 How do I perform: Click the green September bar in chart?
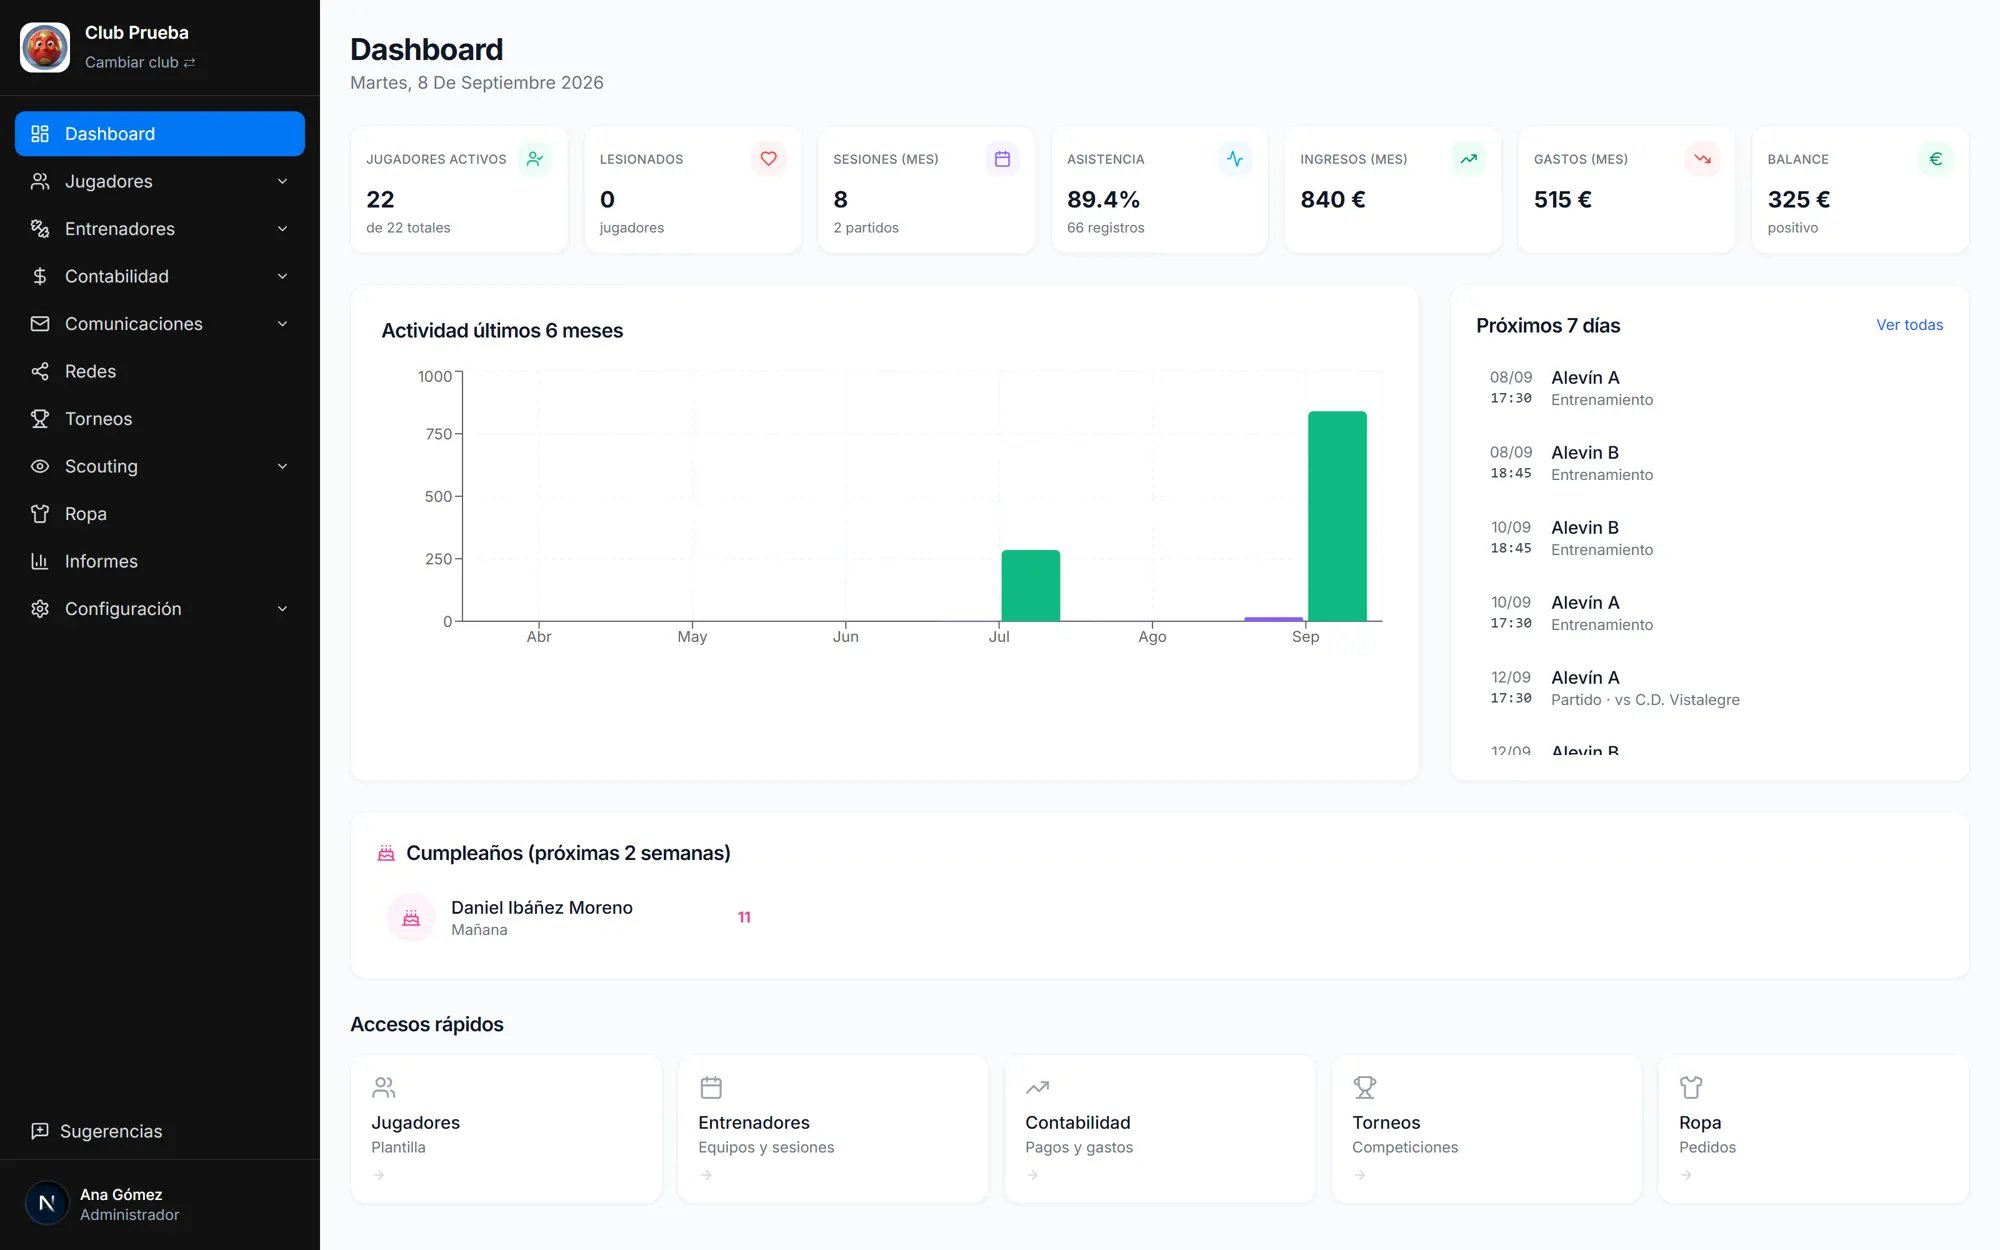[1337, 516]
